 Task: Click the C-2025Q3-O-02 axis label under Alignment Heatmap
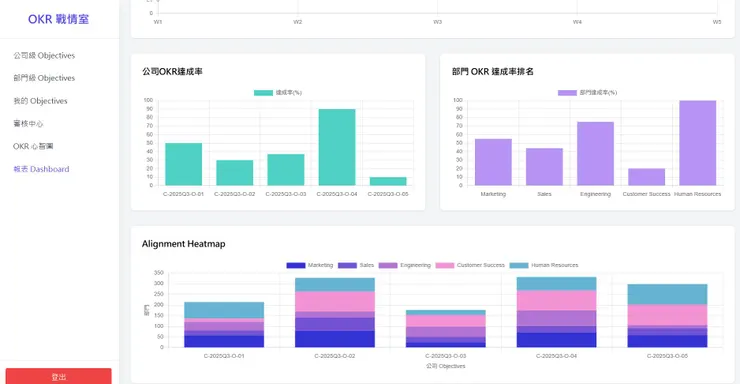pyautogui.click(x=335, y=356)
